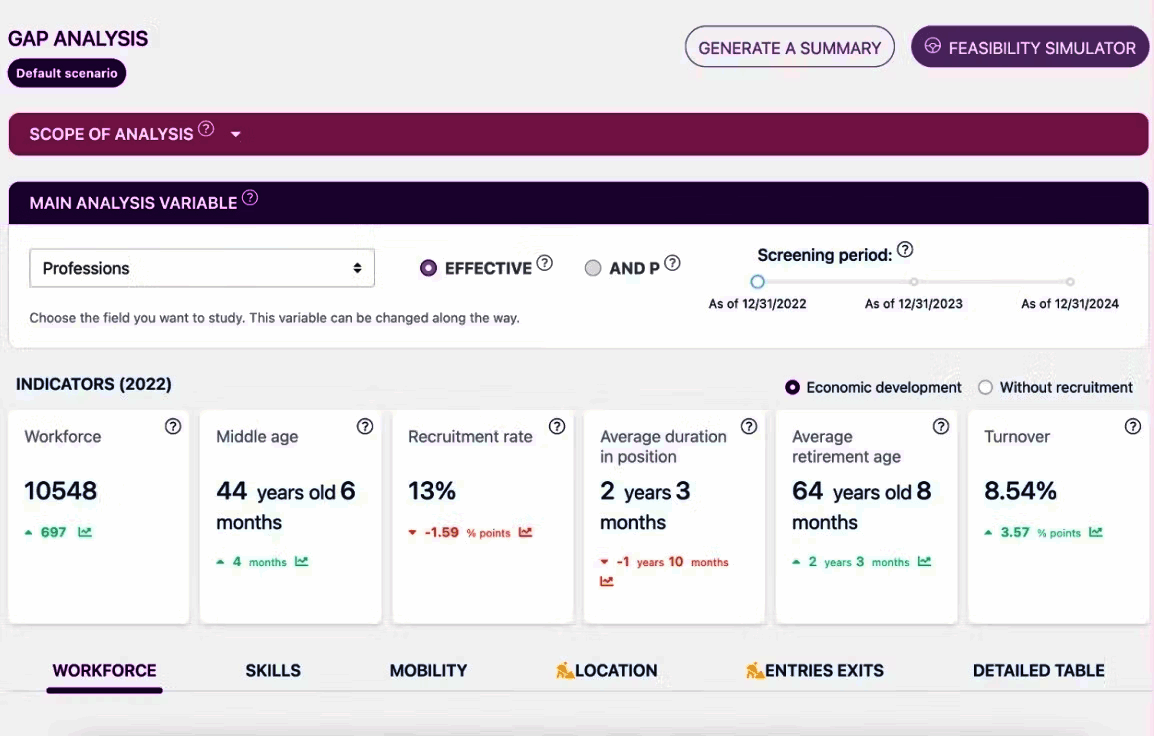Enable the Without recruitment view
The height and width of the screenshot is (736, 1154).
click(985, 387)
